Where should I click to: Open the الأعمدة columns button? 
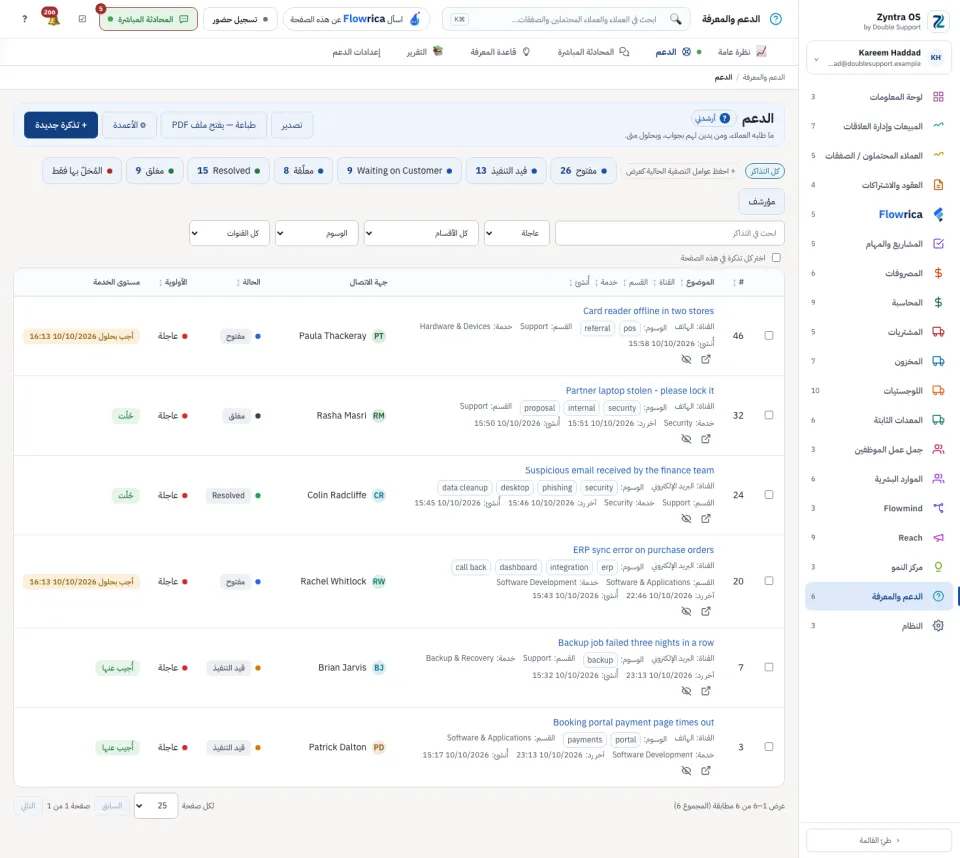129,125
